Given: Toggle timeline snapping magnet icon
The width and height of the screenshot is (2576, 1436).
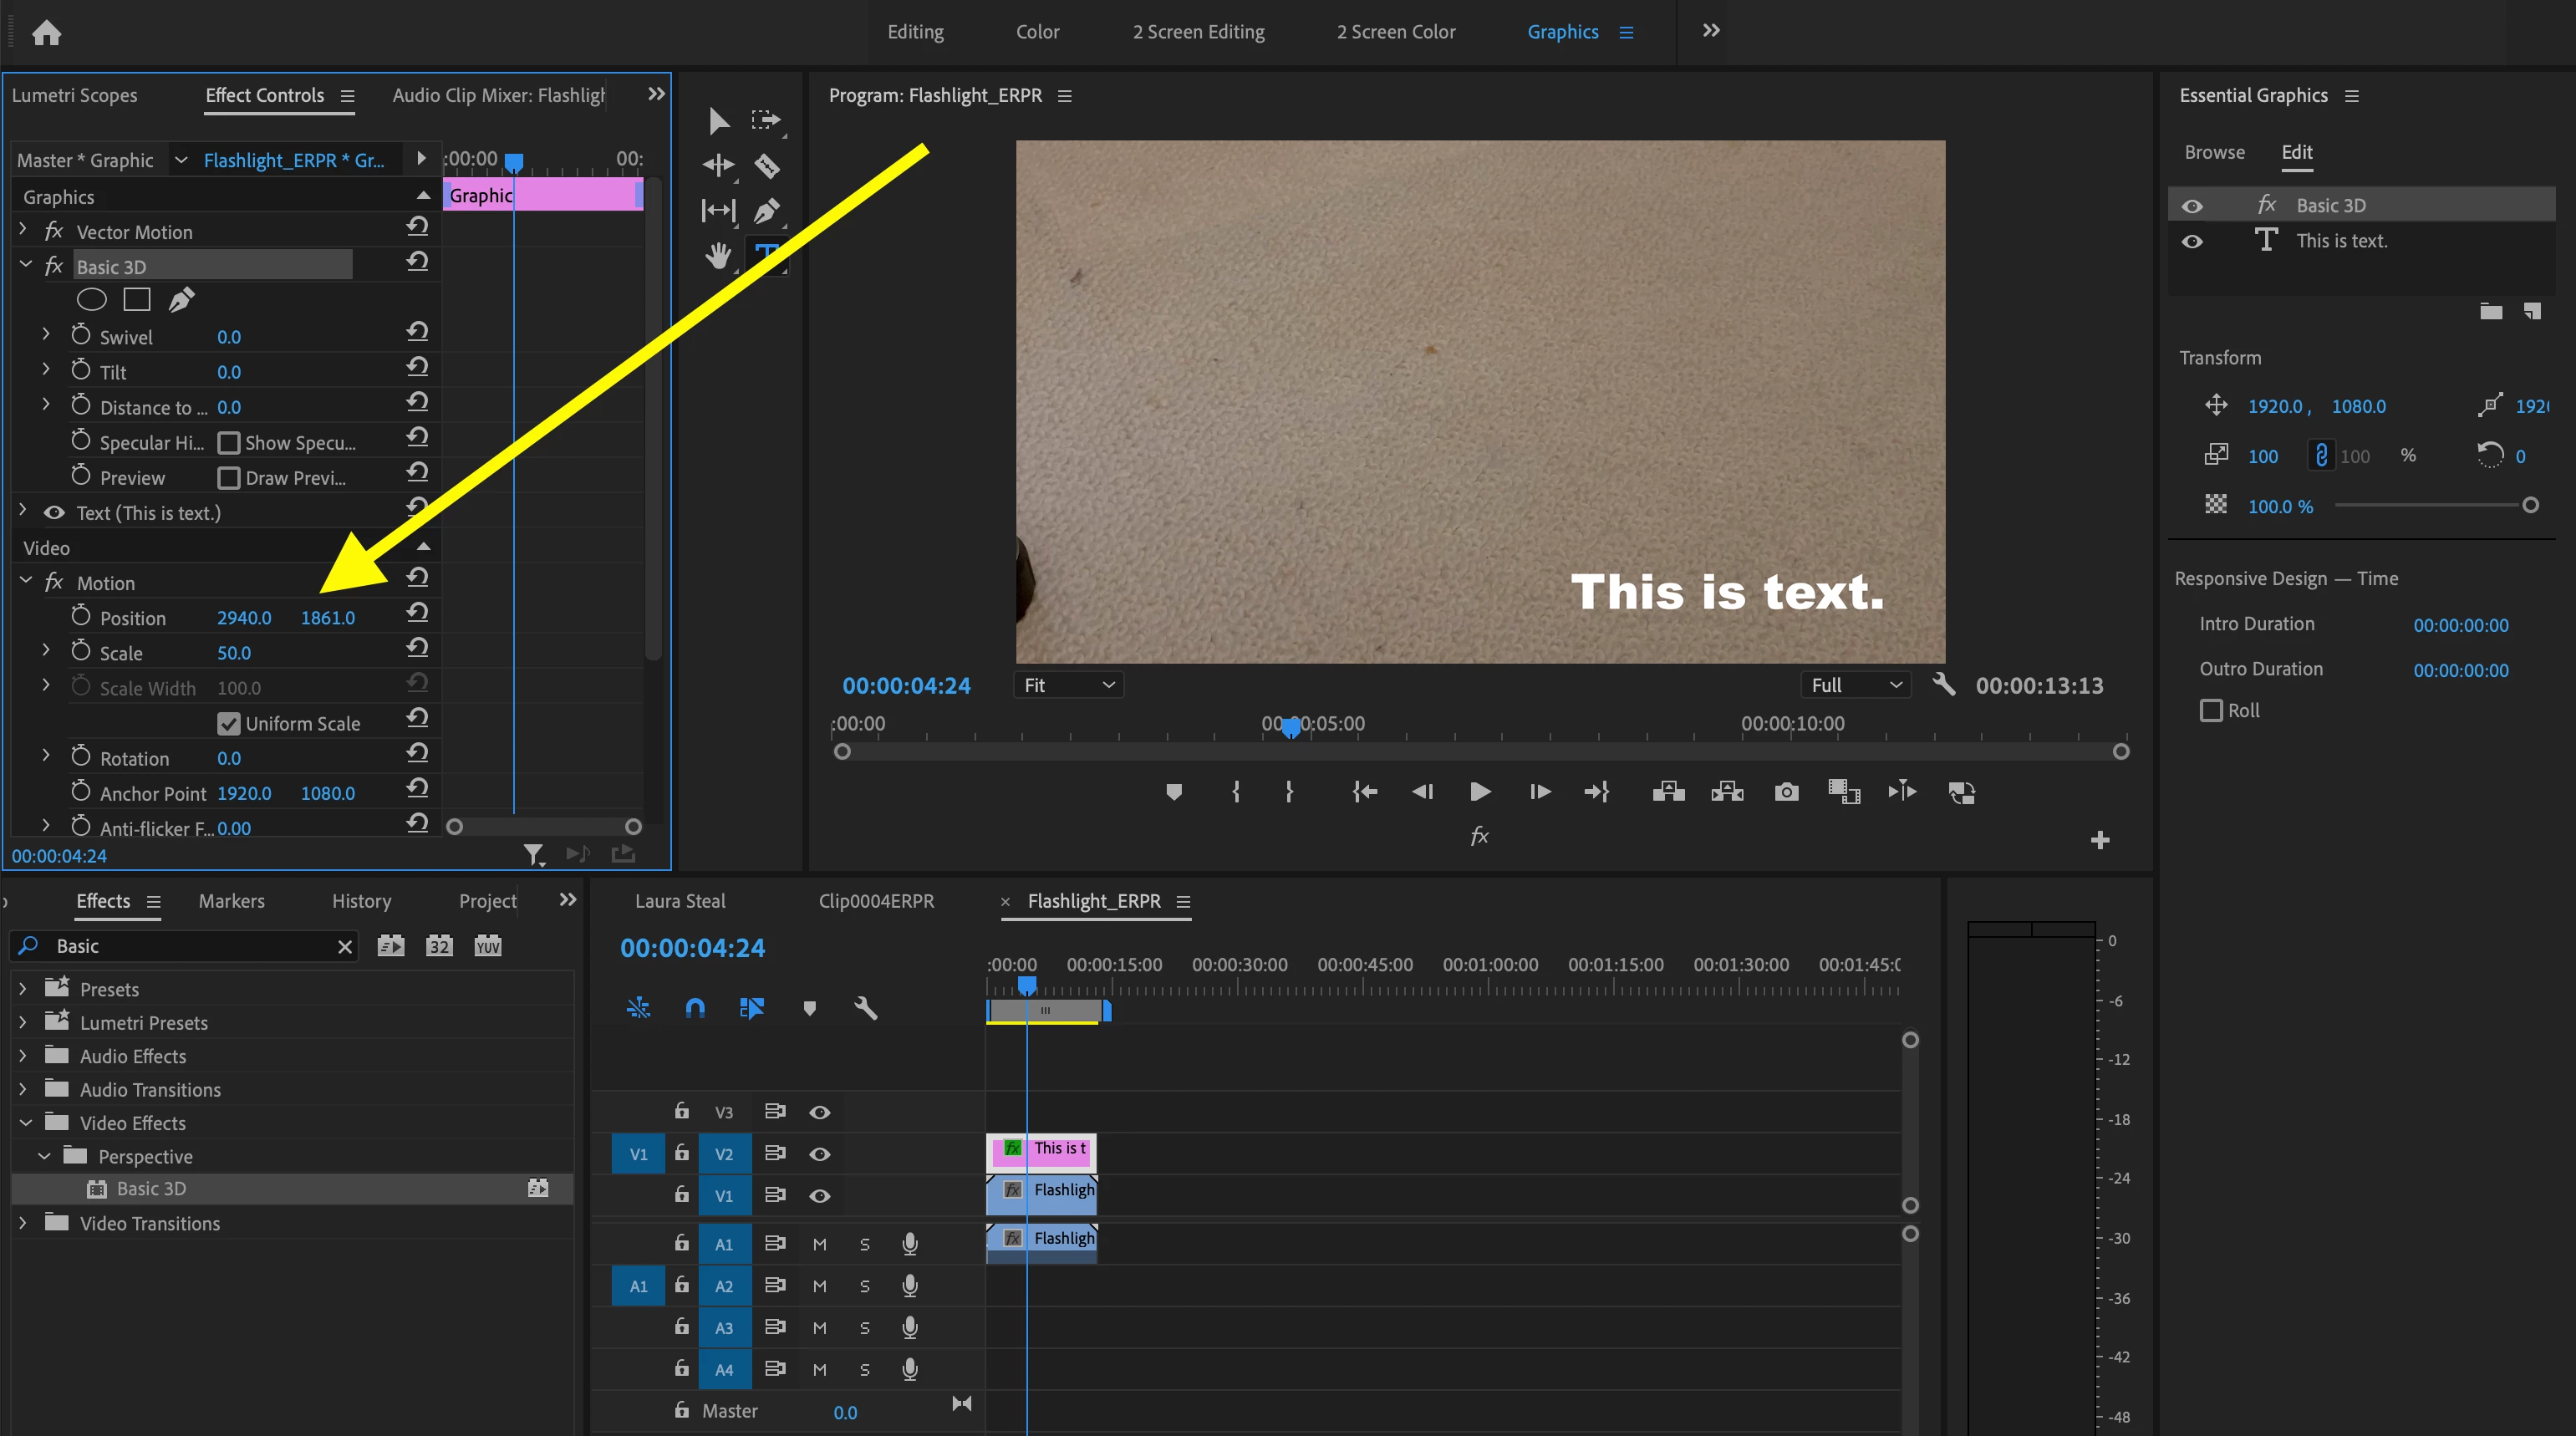Looking at the screenshot, I should tap(695, 1008).
